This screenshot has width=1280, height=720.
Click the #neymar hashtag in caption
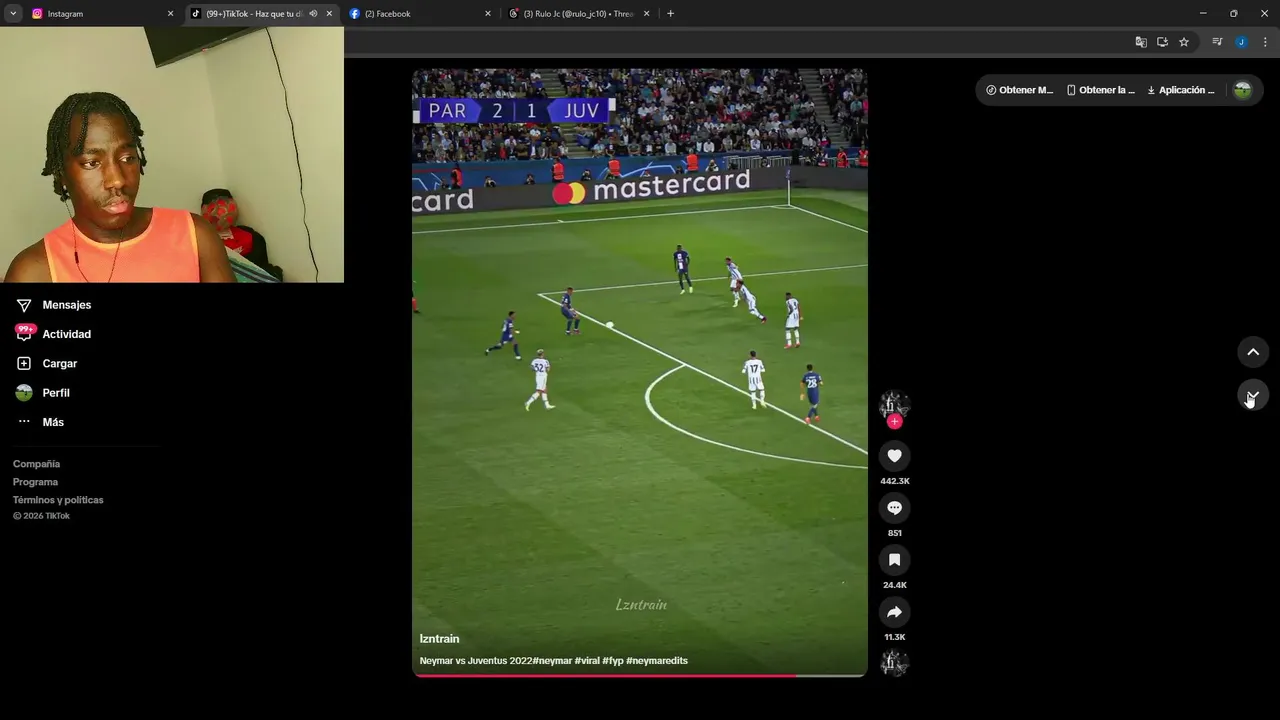pyautogui.click(x=552, y=661)
